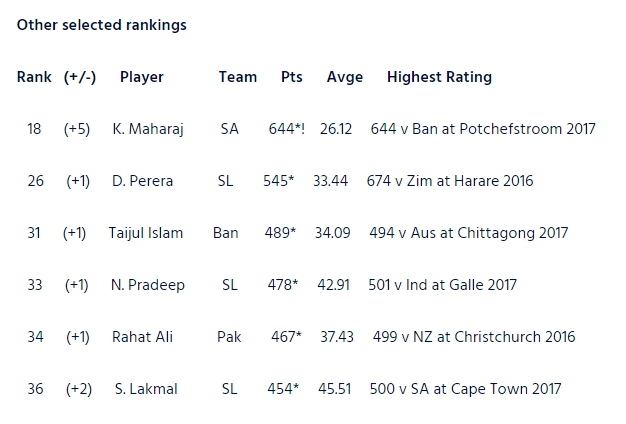
Task: Click '494 v Aus at Chittagong 2017'
Action: [x=469, y=233]
